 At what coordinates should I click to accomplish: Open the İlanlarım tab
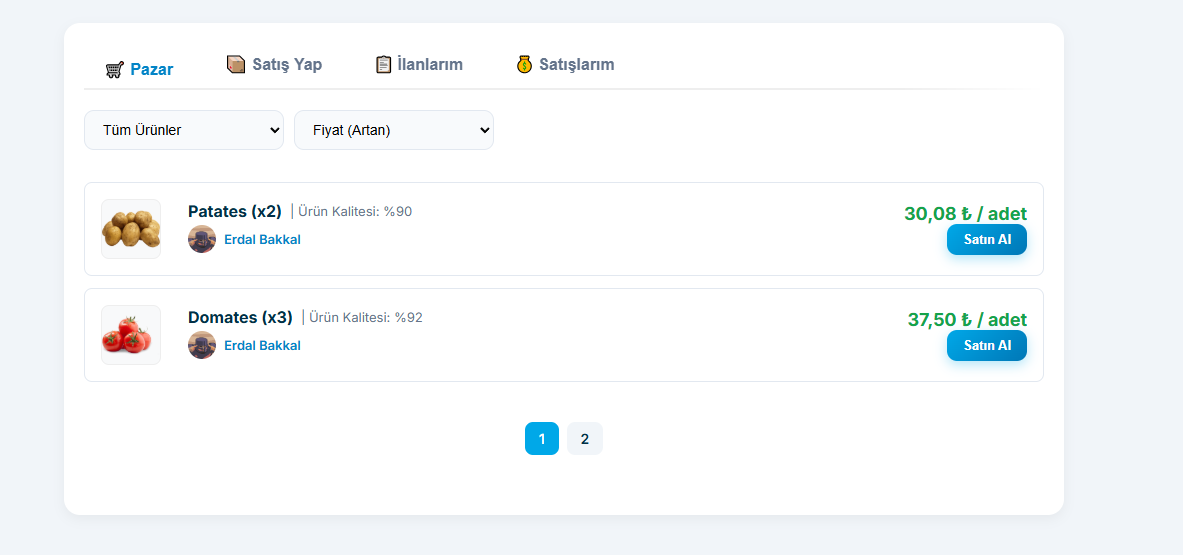click(419, 64)
